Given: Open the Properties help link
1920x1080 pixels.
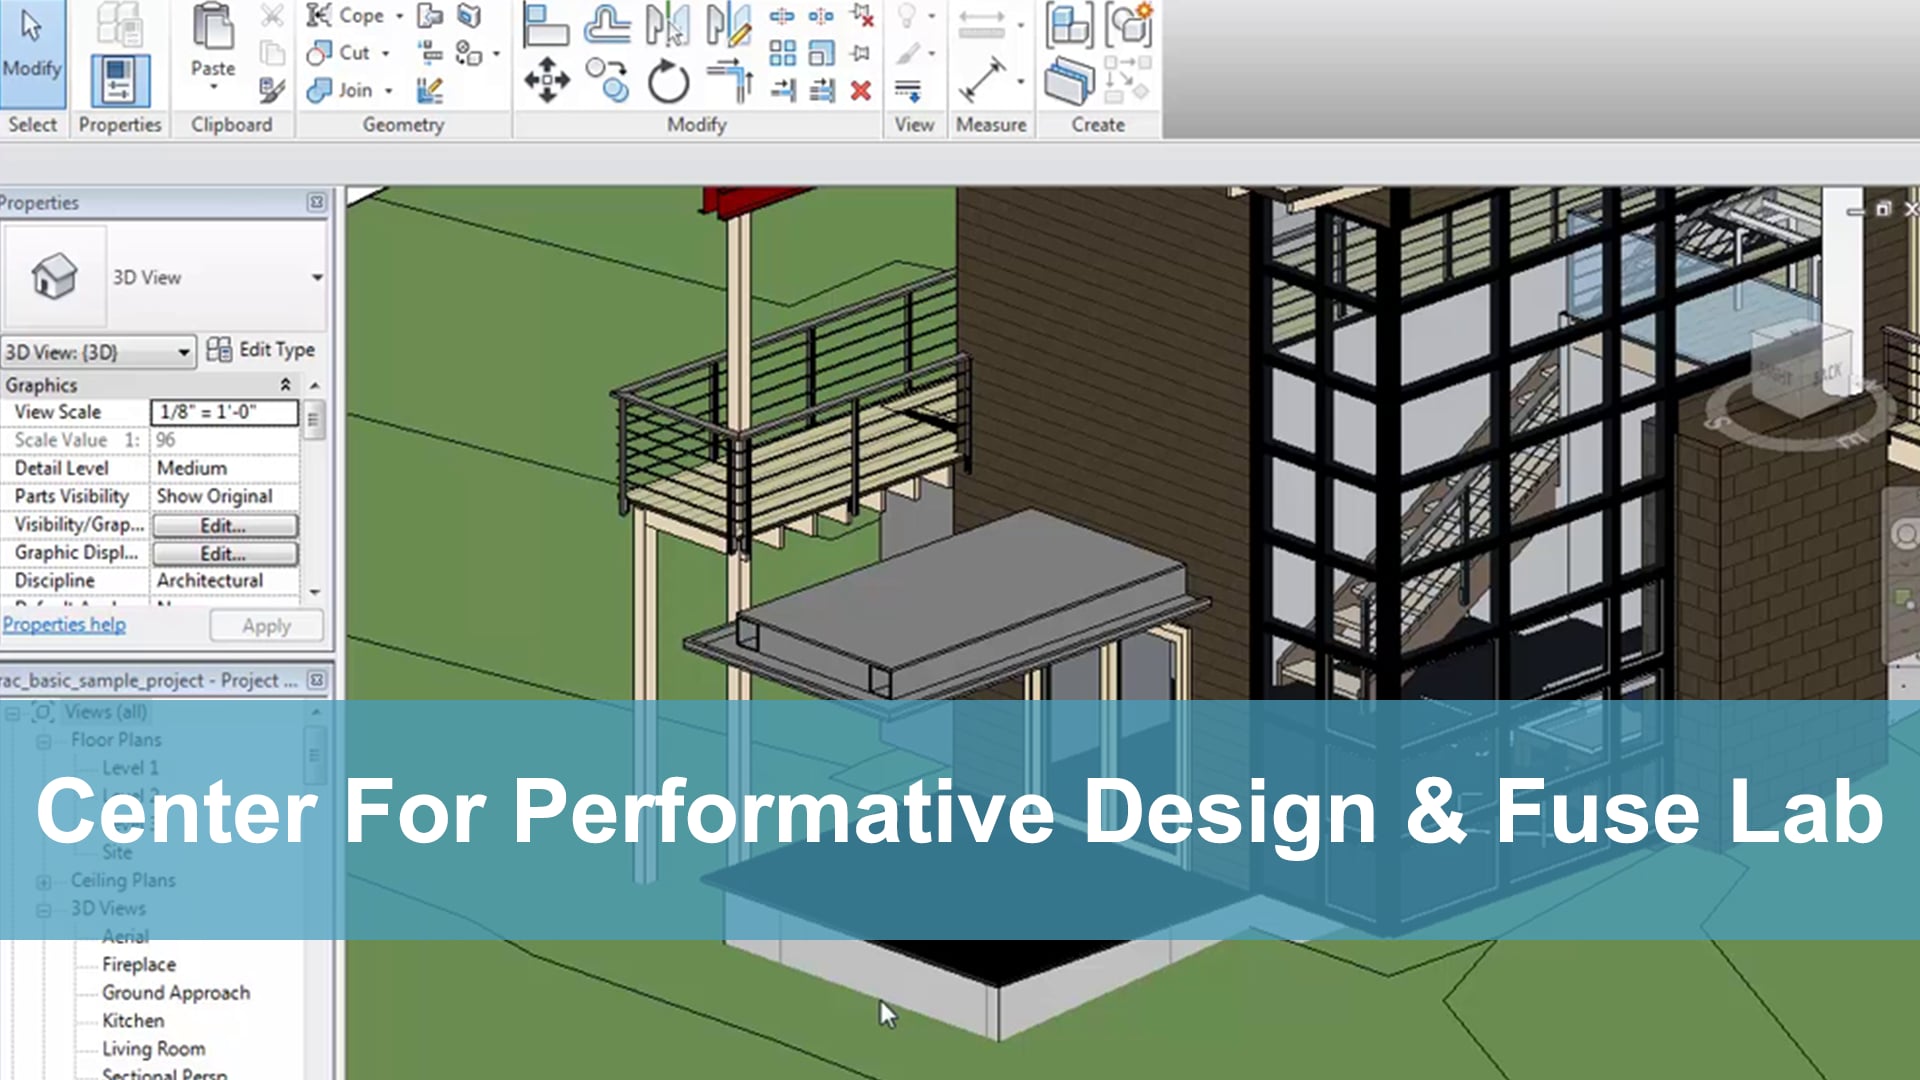Looking at the screenshot, I should coord(64,624).
